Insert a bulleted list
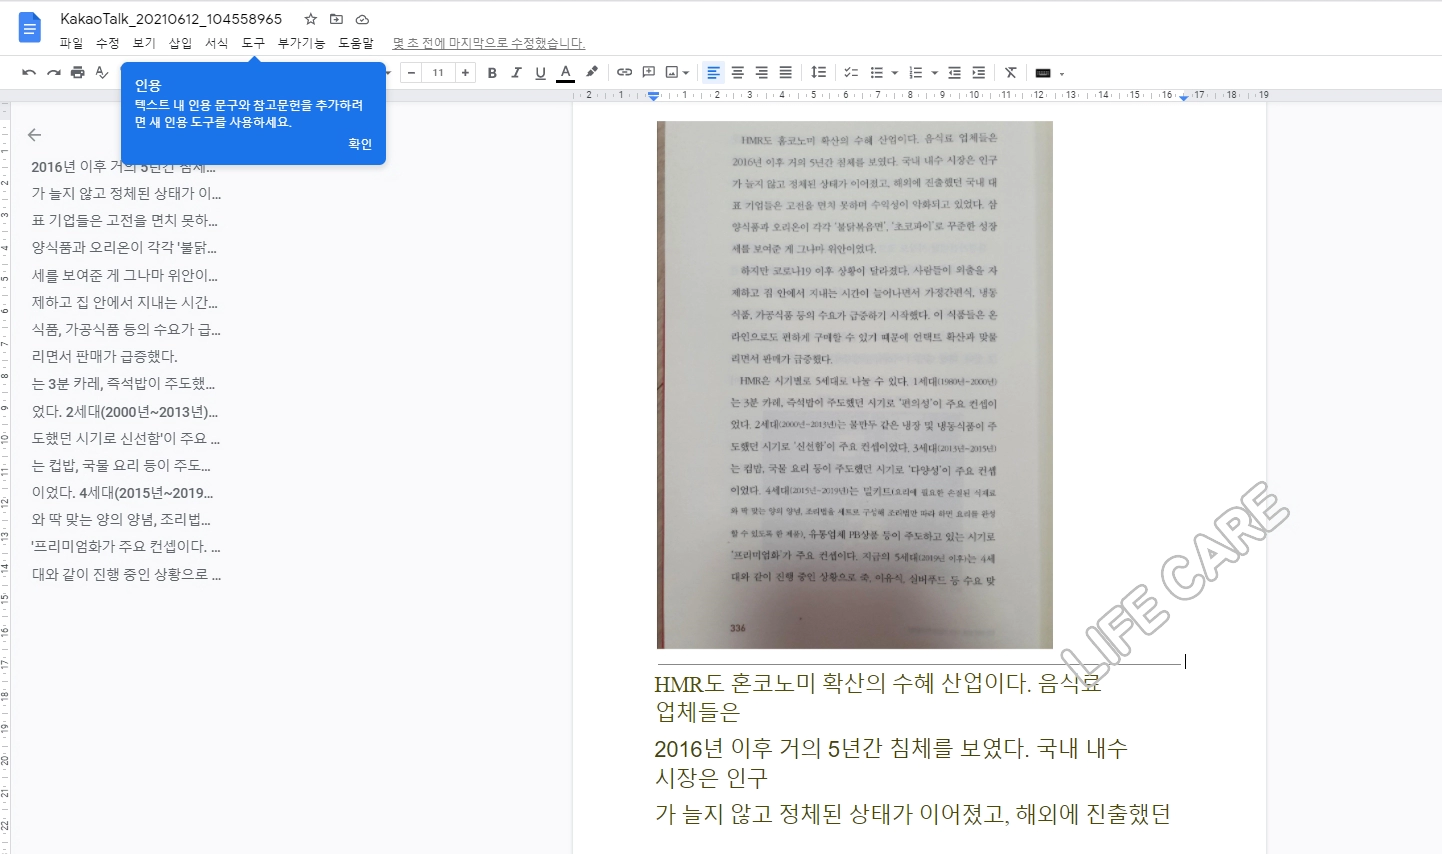Screen dimensions: 1442x854 click(876, 72)
